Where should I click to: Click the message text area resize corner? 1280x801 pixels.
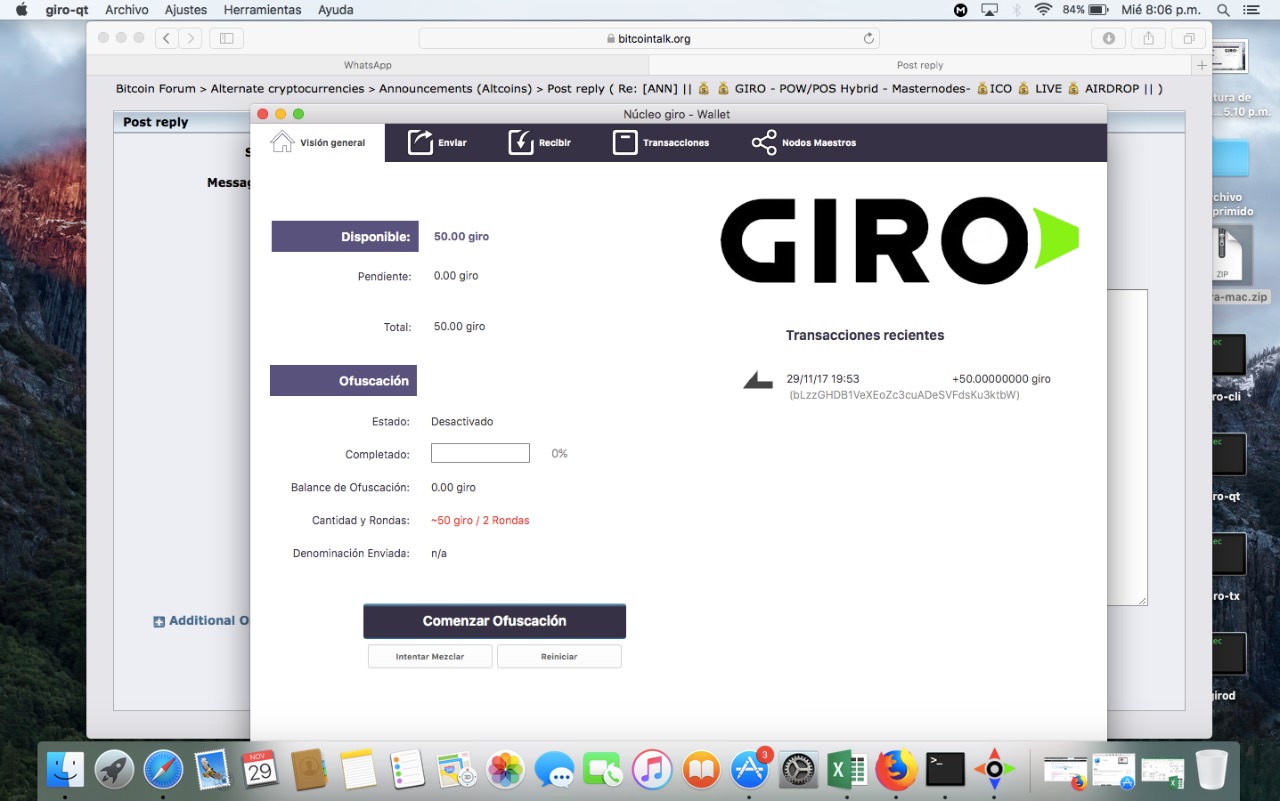1141,599
